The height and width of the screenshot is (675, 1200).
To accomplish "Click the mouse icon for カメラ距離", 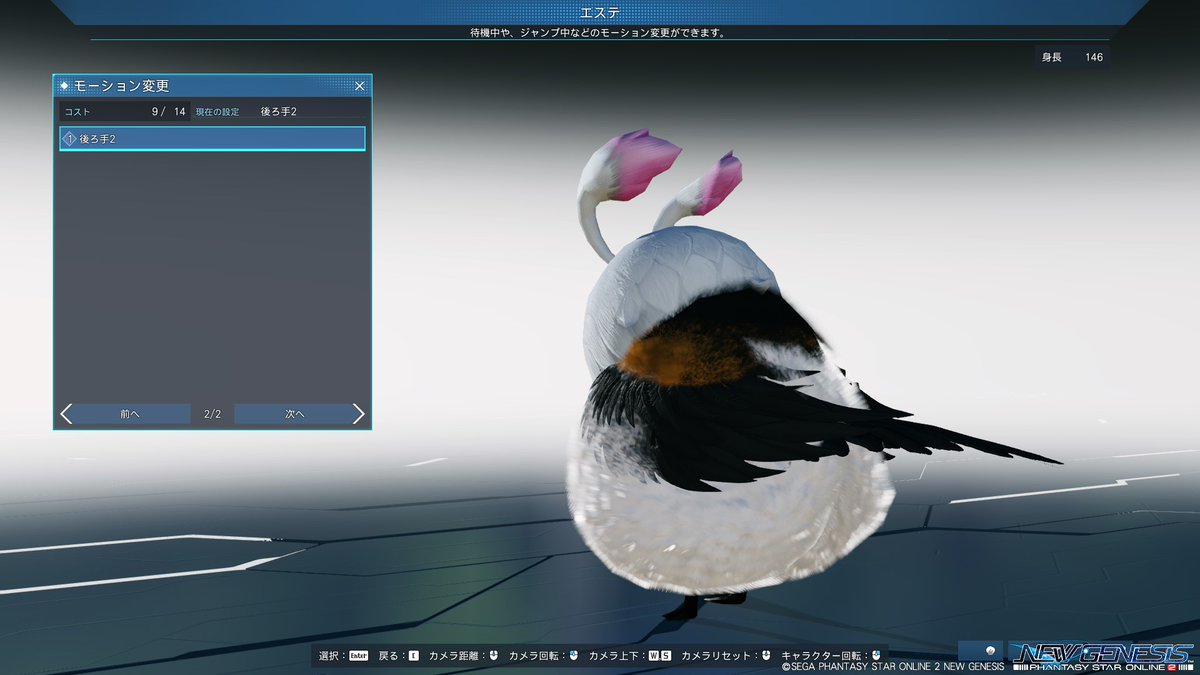I will coord(494,656).
